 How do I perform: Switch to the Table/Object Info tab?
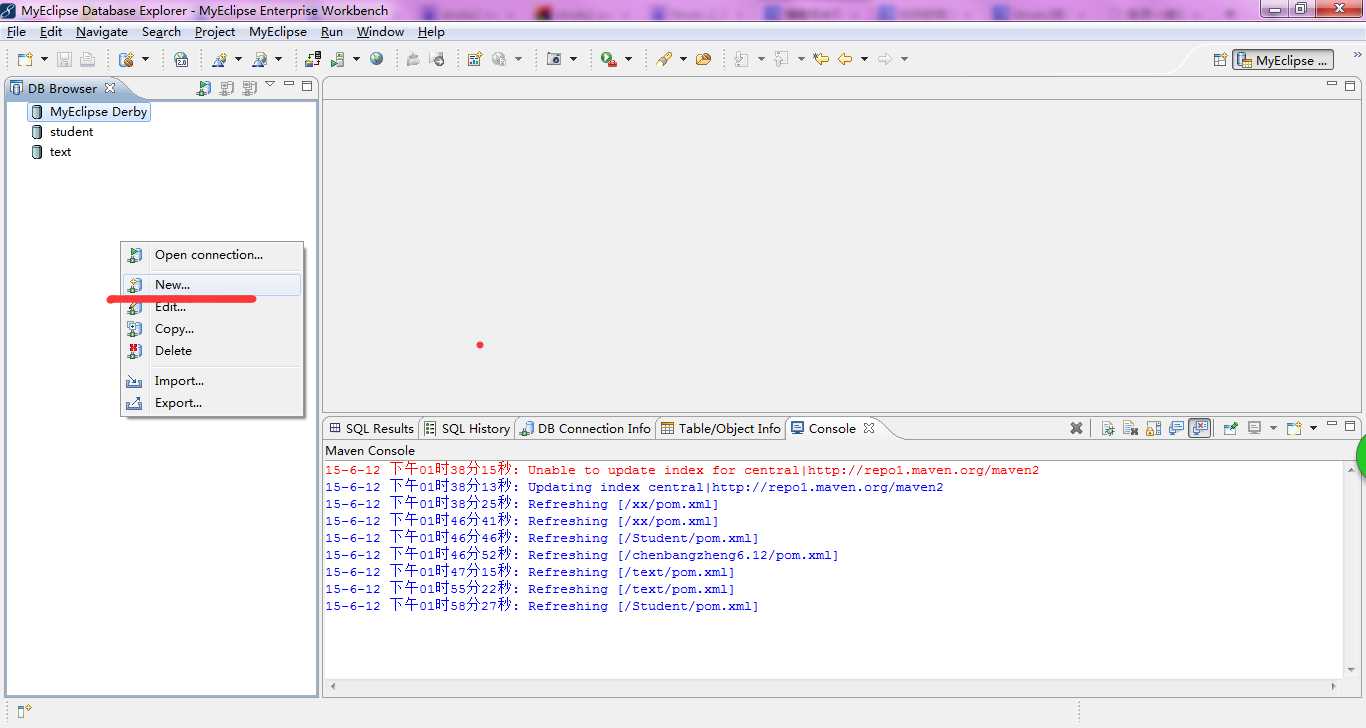(x=721, y=428)
